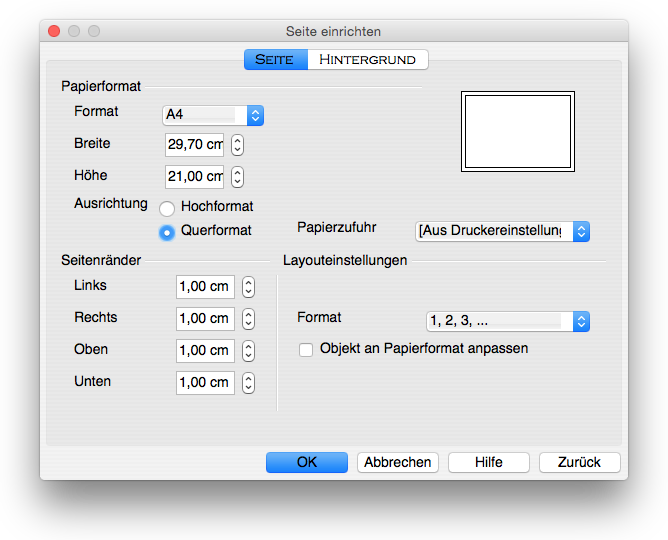The height and width of the screenshot is (540, 668).
Task: Click the Oben margin input field
Action: click(205, 350)
